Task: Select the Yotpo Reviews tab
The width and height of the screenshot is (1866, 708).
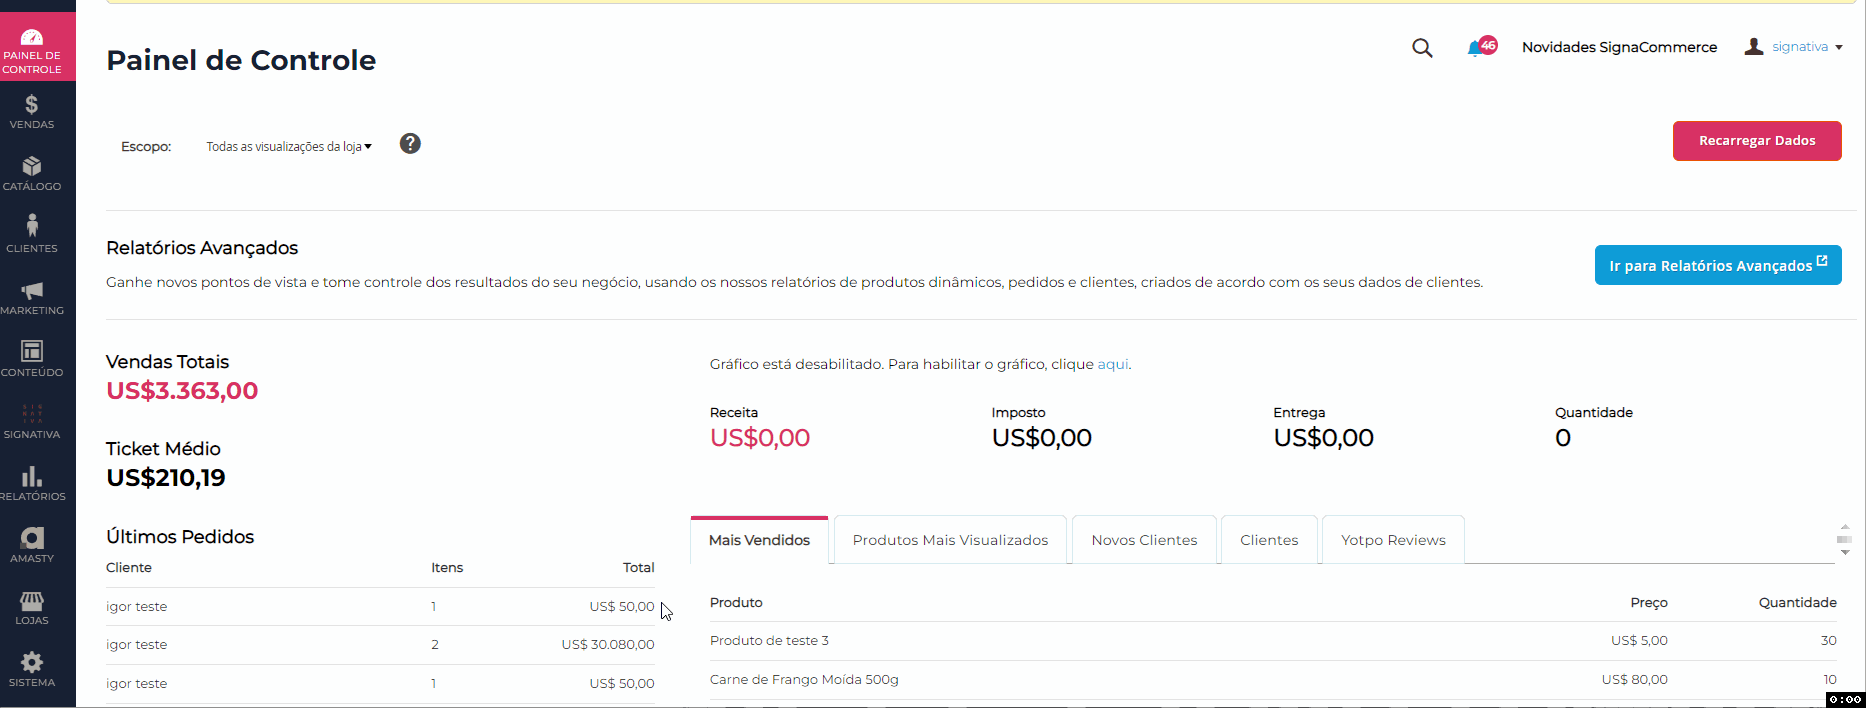Action: [1393, 540]
